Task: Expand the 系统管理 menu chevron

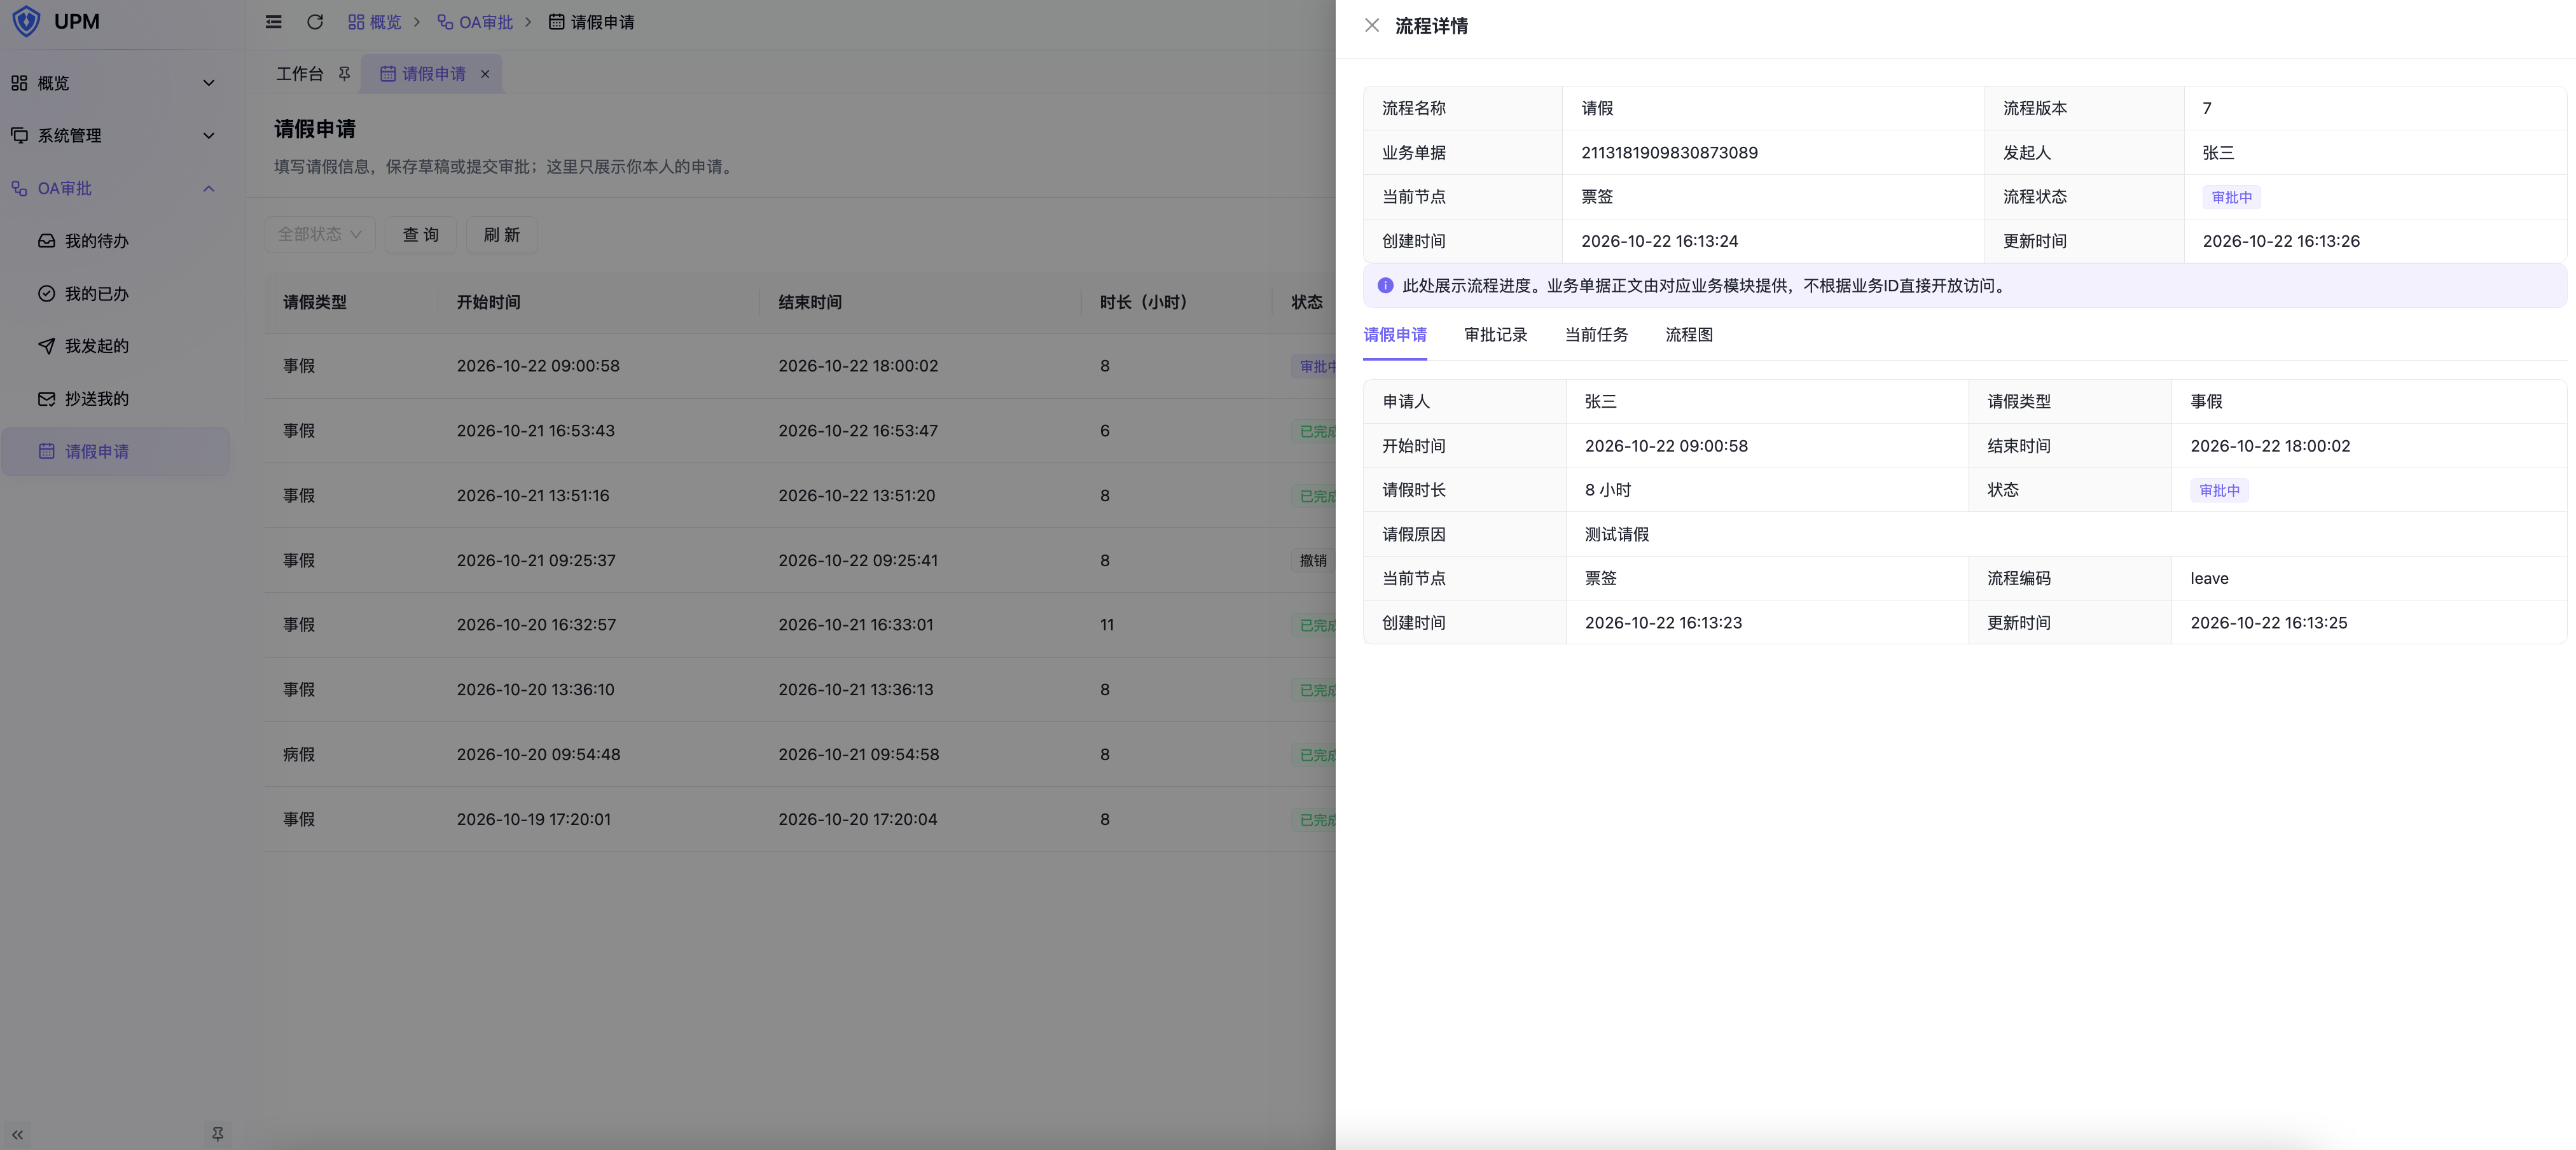Action: 209,135
